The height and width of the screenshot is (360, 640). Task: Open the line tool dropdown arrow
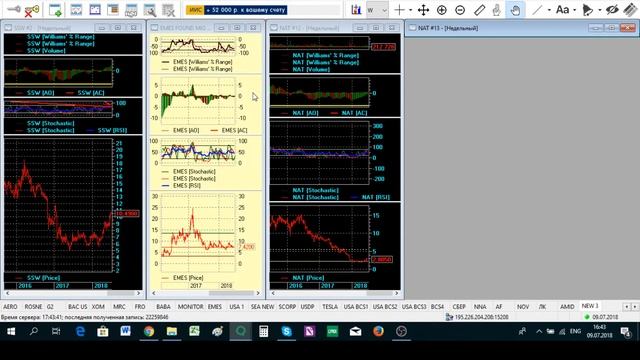(x=549, y=10)
